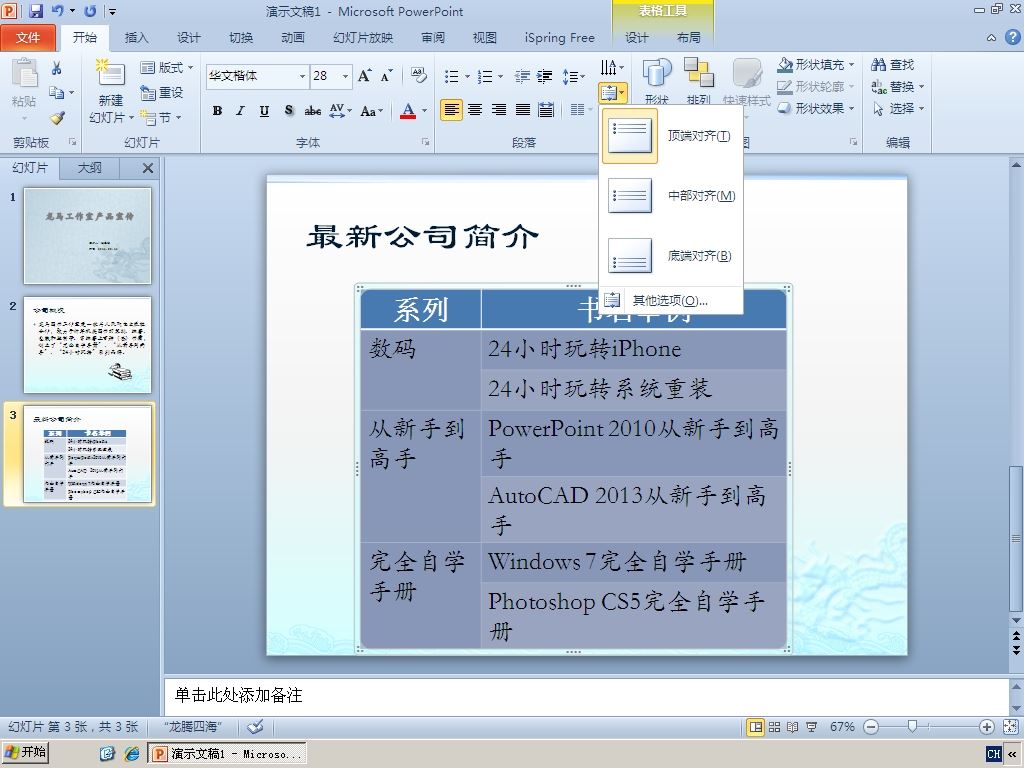Click the PowerPoint Help question mark
Screen dimensions: 1024x768
(x=1012, y=37)
